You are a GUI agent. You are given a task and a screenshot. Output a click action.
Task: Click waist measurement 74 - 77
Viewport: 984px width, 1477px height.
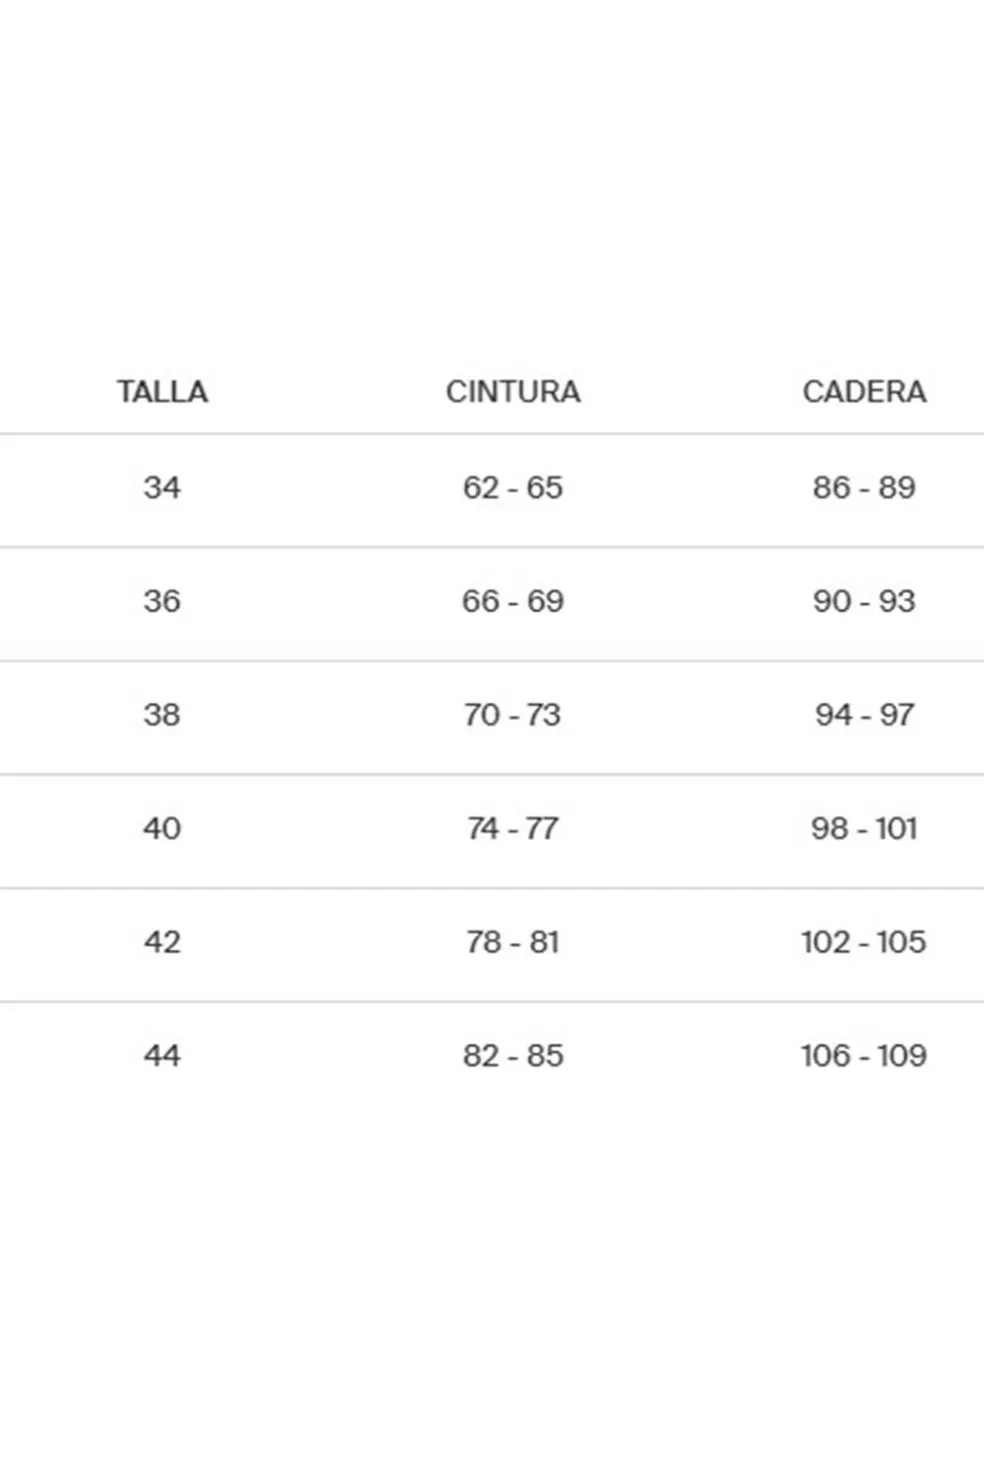coord(513,828)
